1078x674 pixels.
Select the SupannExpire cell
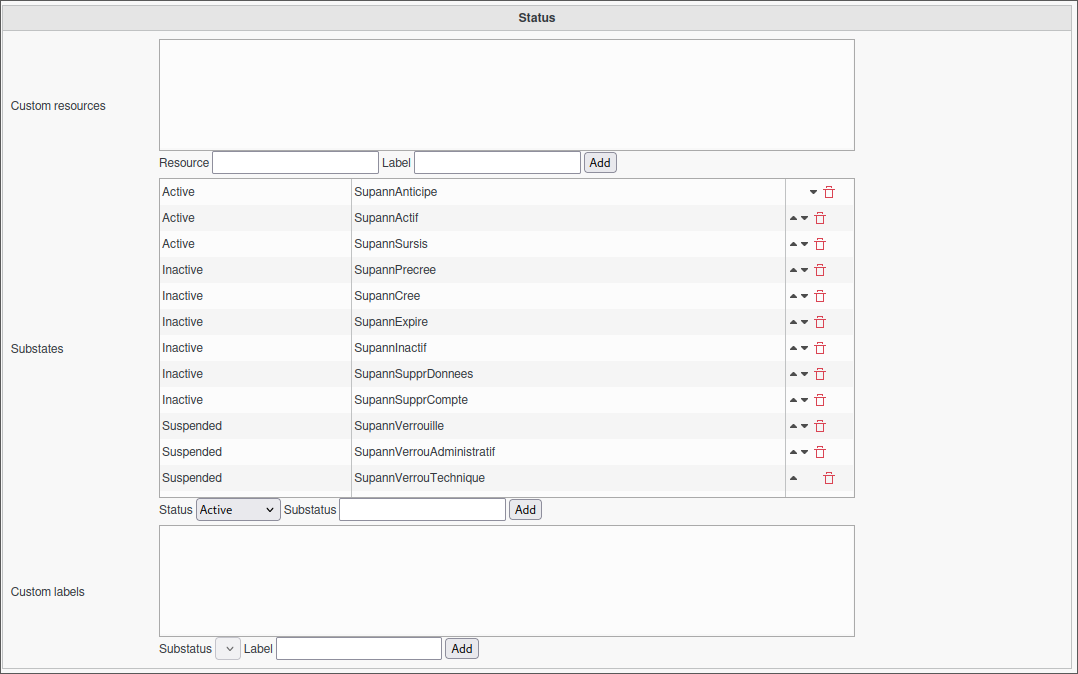pos(568,322)
